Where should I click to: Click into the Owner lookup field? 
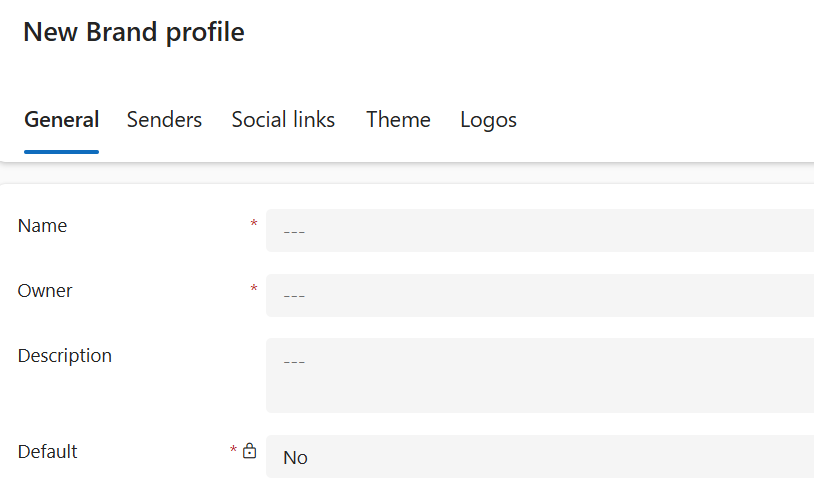click(540, 295)
